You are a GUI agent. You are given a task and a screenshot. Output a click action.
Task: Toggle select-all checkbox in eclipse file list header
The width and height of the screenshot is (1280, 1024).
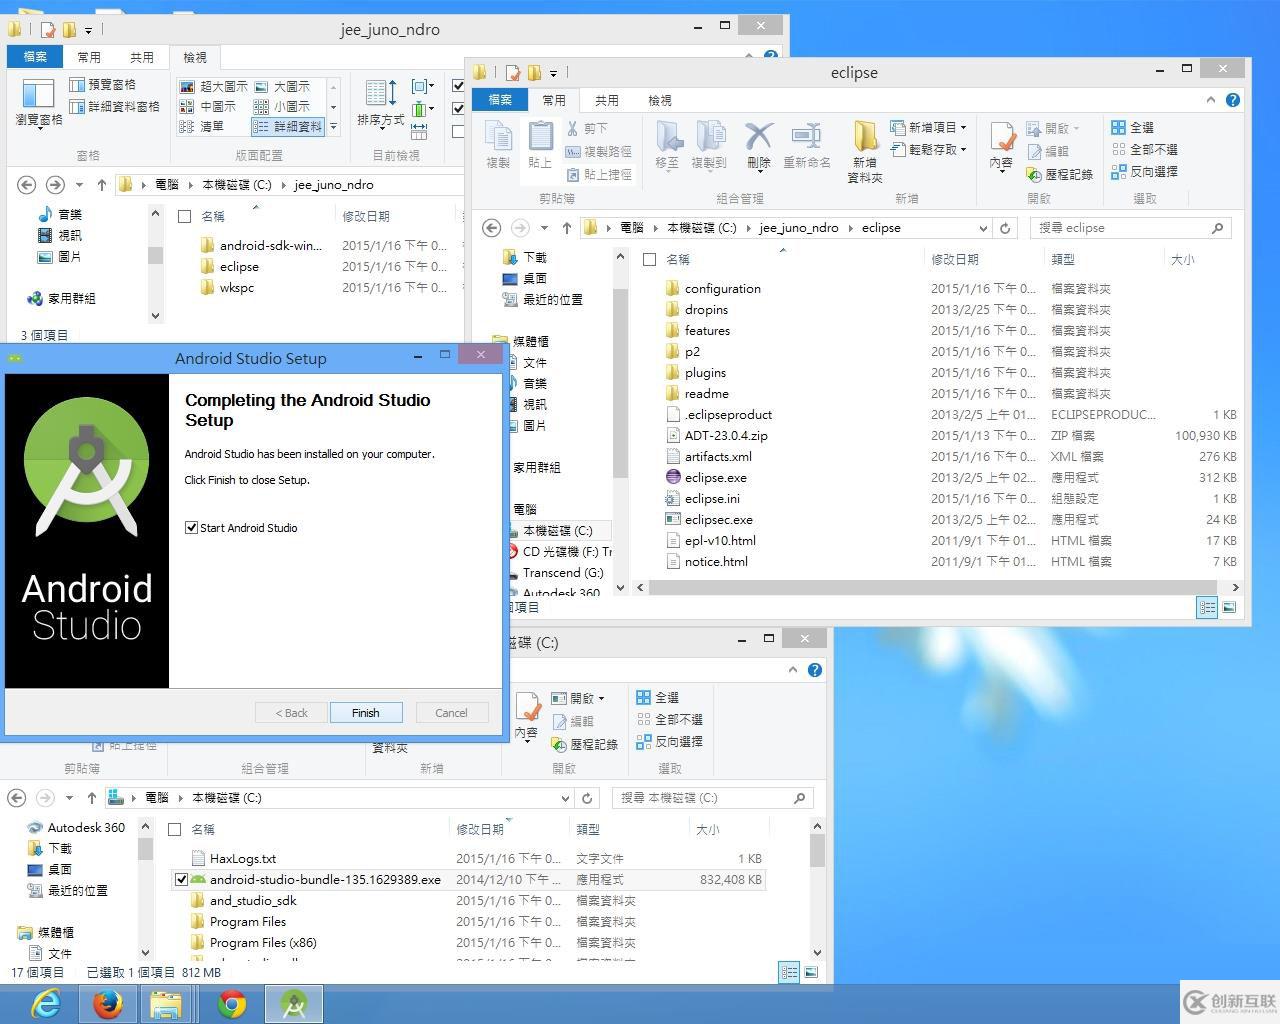pyautogui.click(x=649, y=259)
